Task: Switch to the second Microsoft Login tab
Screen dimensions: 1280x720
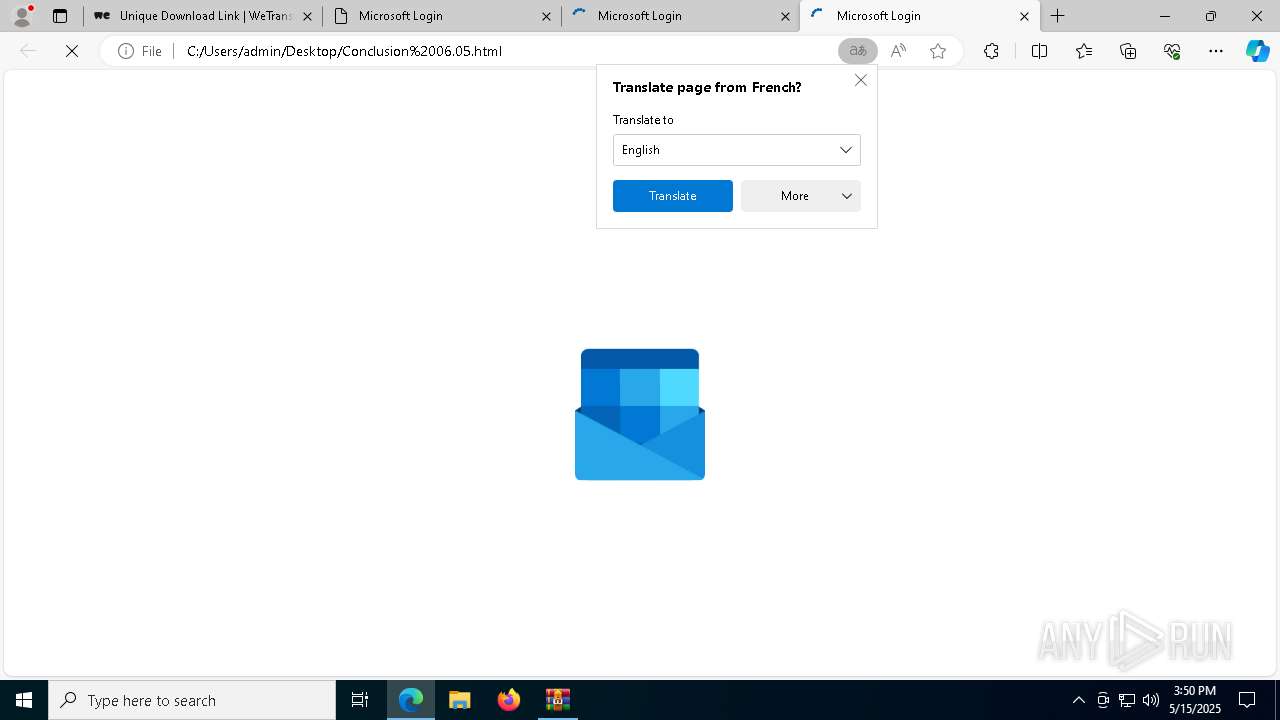Action: coord(442,16)
